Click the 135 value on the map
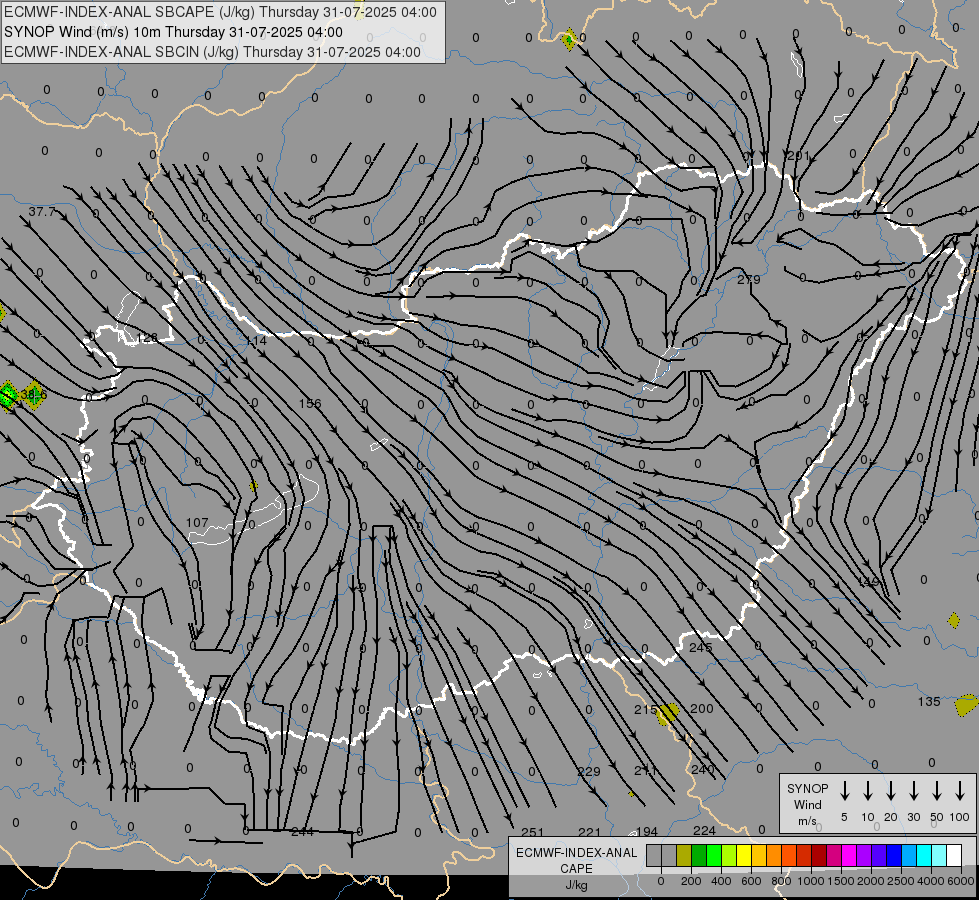The image size is (979, 900). pyautogui.click(x=929, y=701)
